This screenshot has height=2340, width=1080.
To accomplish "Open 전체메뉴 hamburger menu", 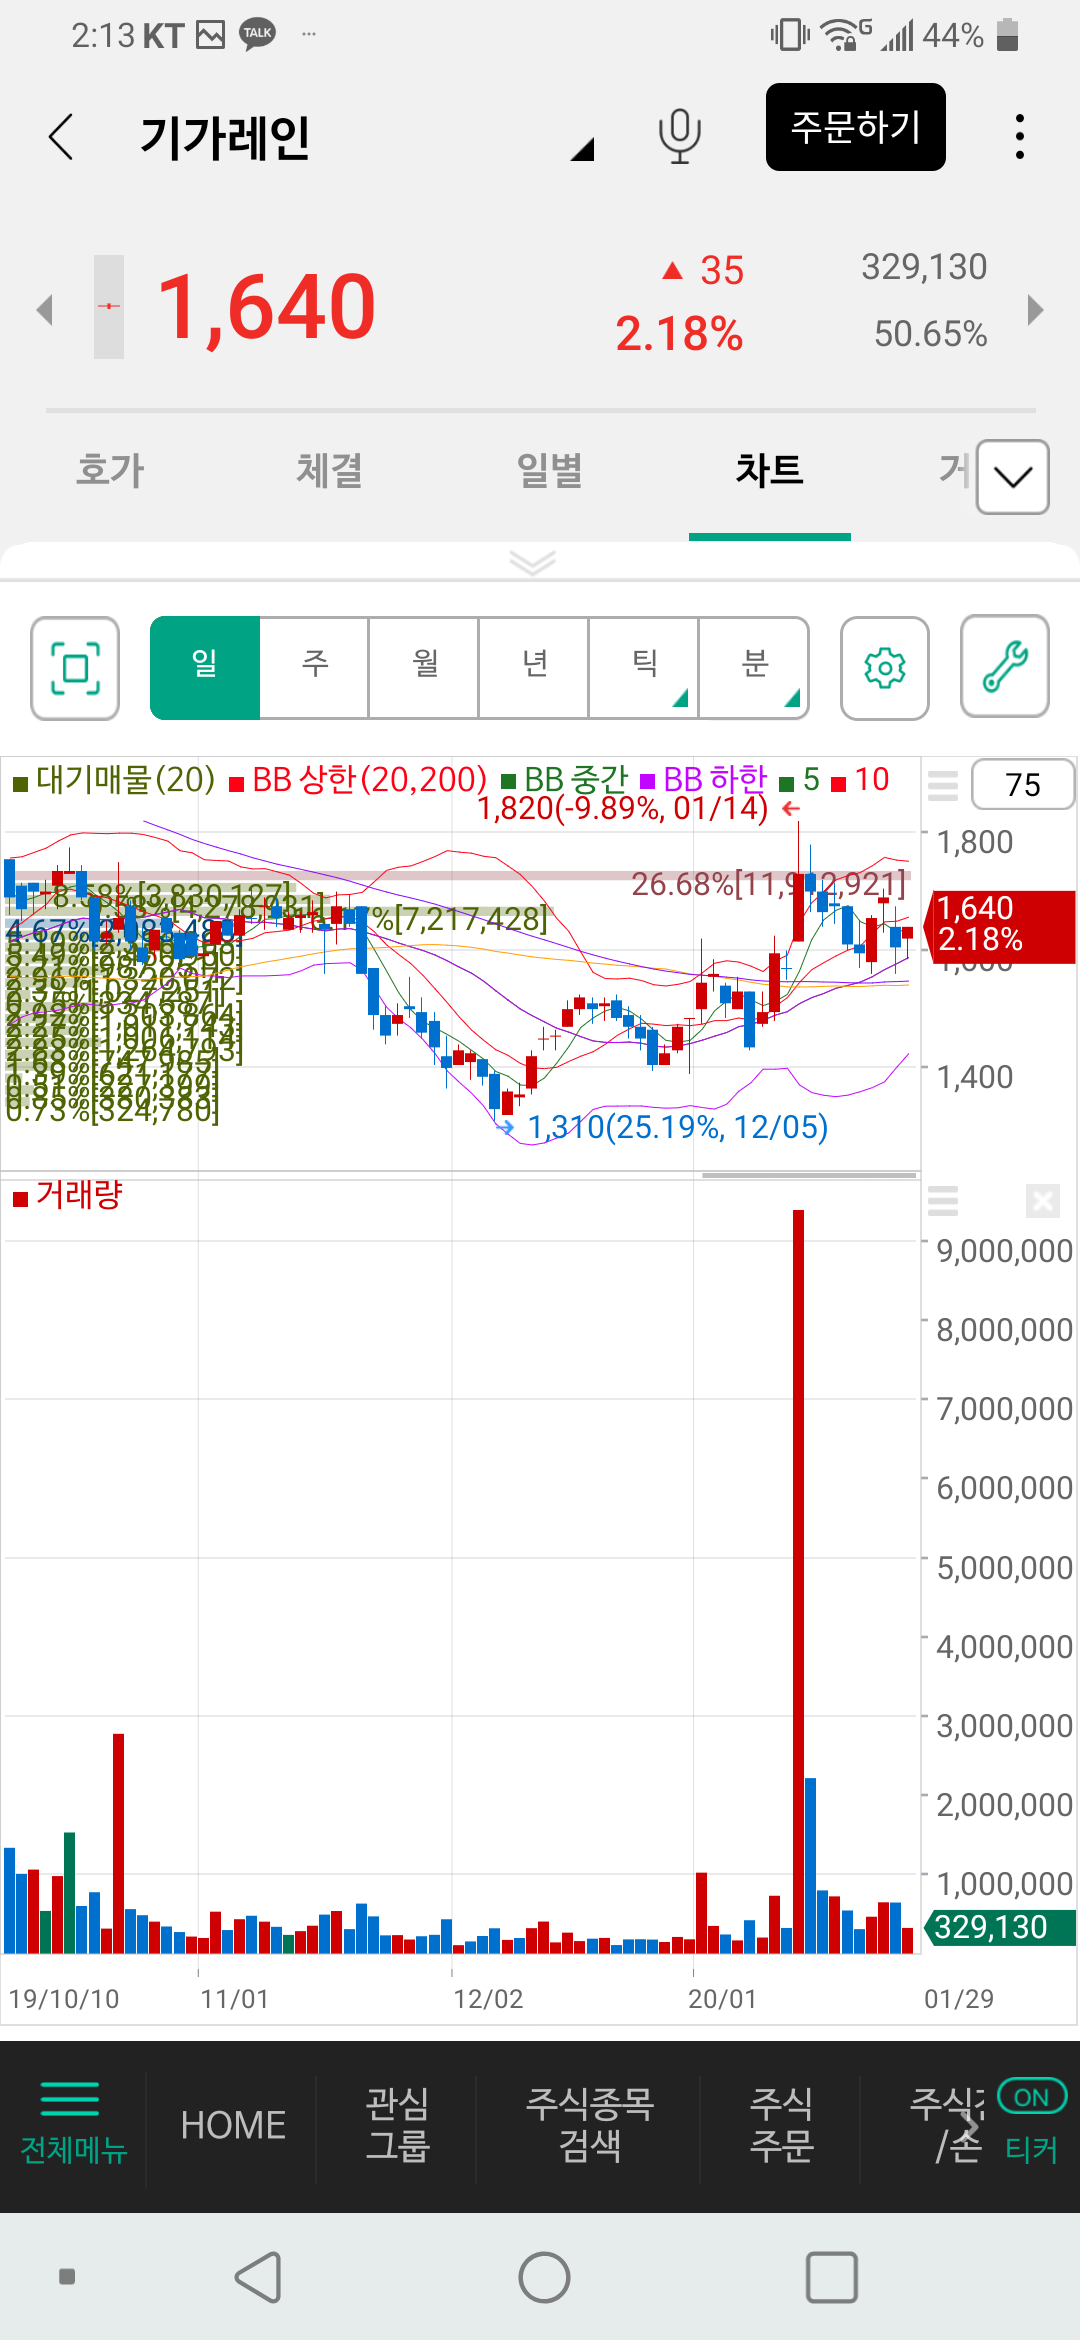I will [x=73, y=2124].
